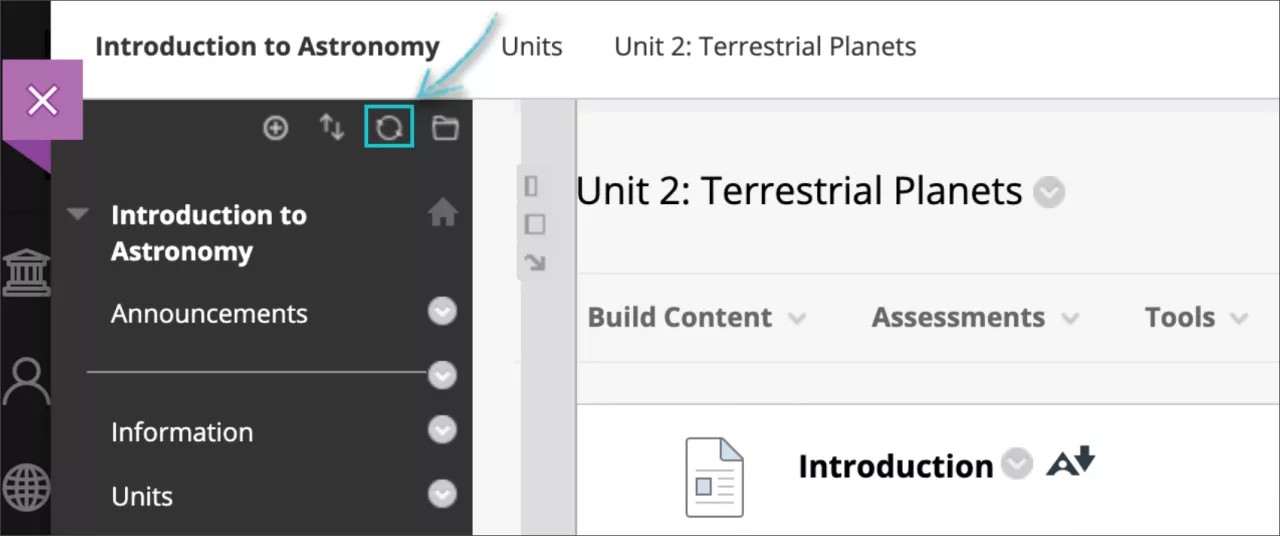Open the Tools menu
Viewport: 1280px width, 536px height.
(1196, 318)
